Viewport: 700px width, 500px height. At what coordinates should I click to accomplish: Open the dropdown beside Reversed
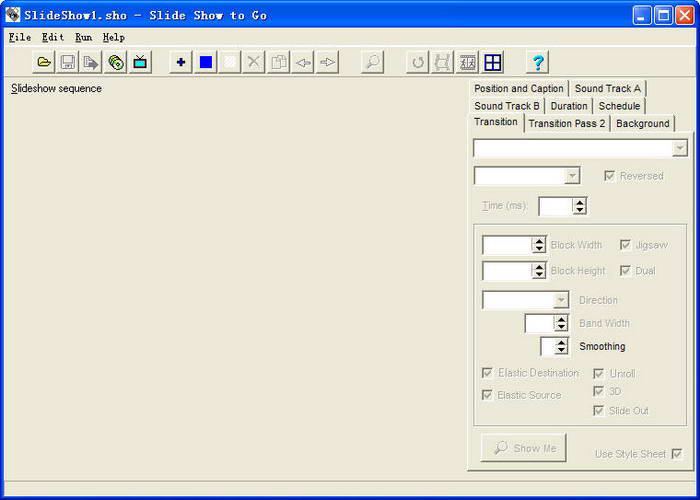(572, 176)
